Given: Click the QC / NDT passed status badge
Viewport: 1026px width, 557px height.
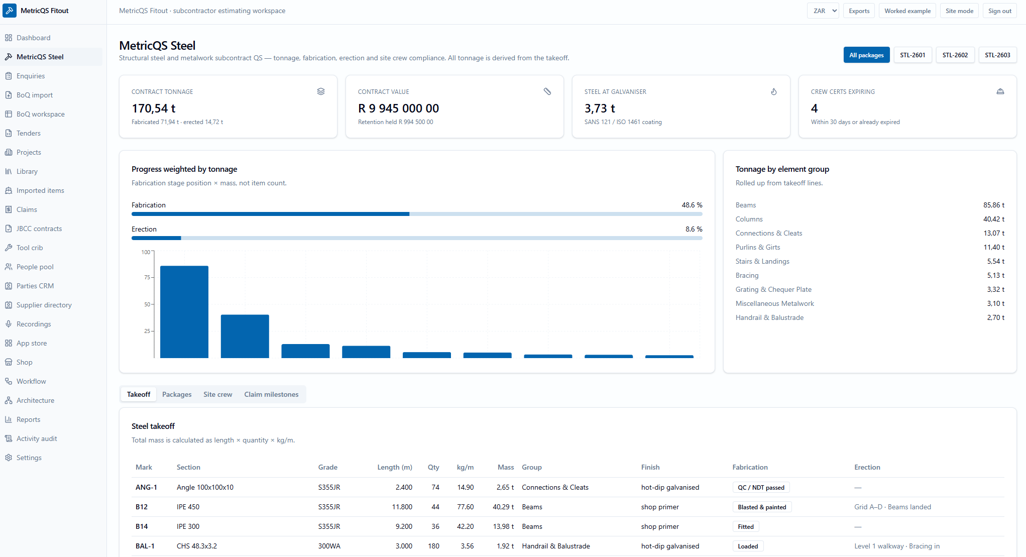Looking at the screenshot, I should tap(761, 488).
